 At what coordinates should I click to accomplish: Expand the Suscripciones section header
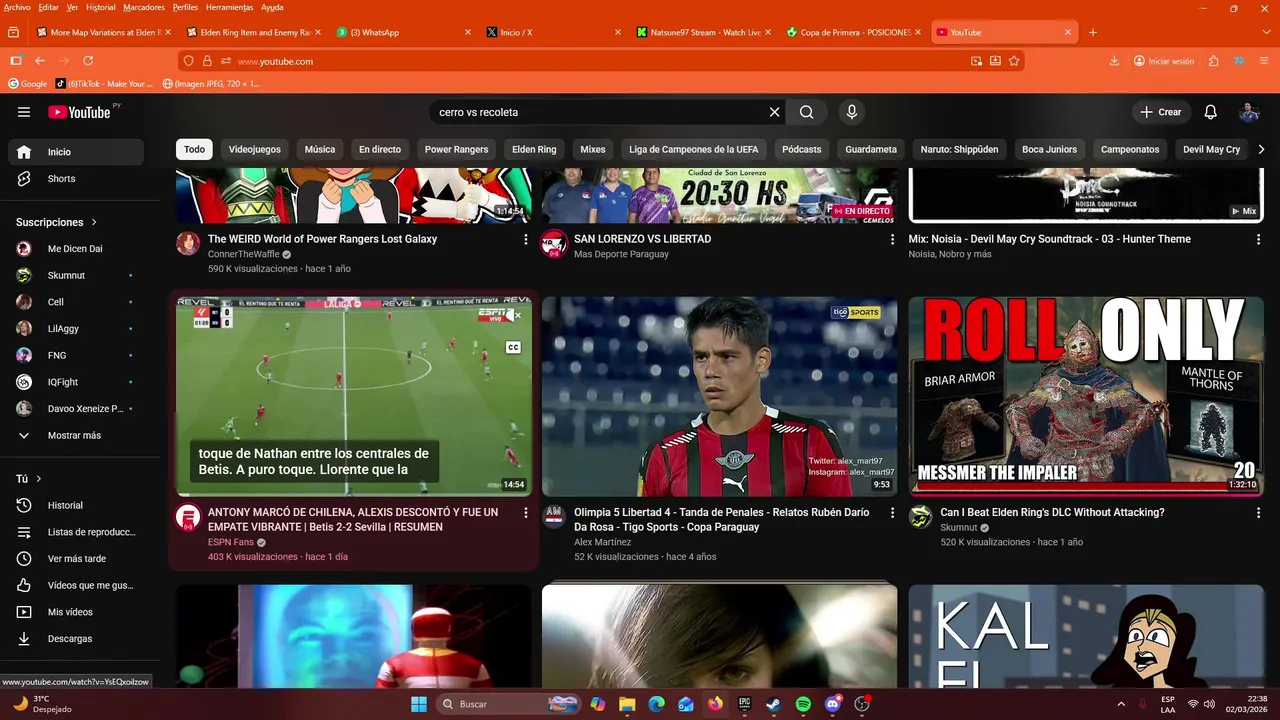pos(57,222)
